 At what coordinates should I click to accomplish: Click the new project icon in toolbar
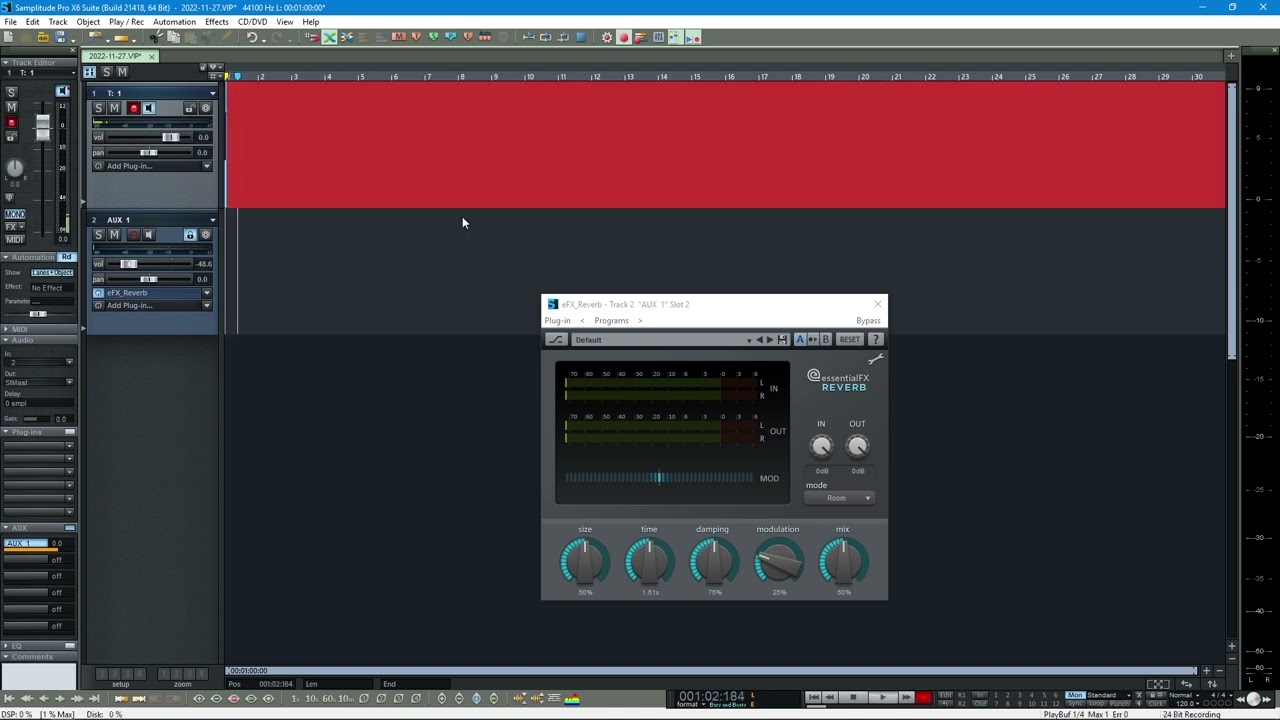coord(8,37)
